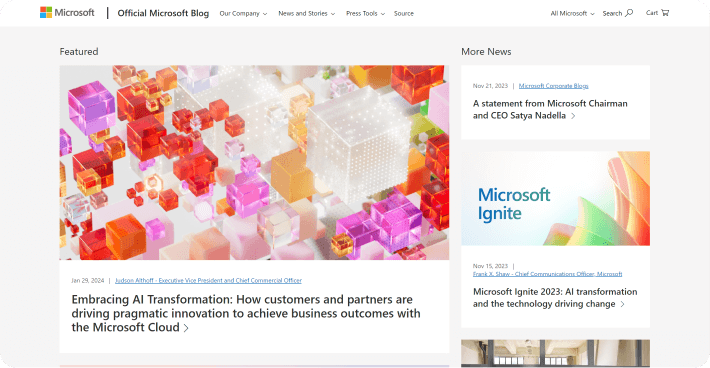The image size is (710, 368).
Task: Open the Judson Althoff author link
Action: (x=208, y=281)
